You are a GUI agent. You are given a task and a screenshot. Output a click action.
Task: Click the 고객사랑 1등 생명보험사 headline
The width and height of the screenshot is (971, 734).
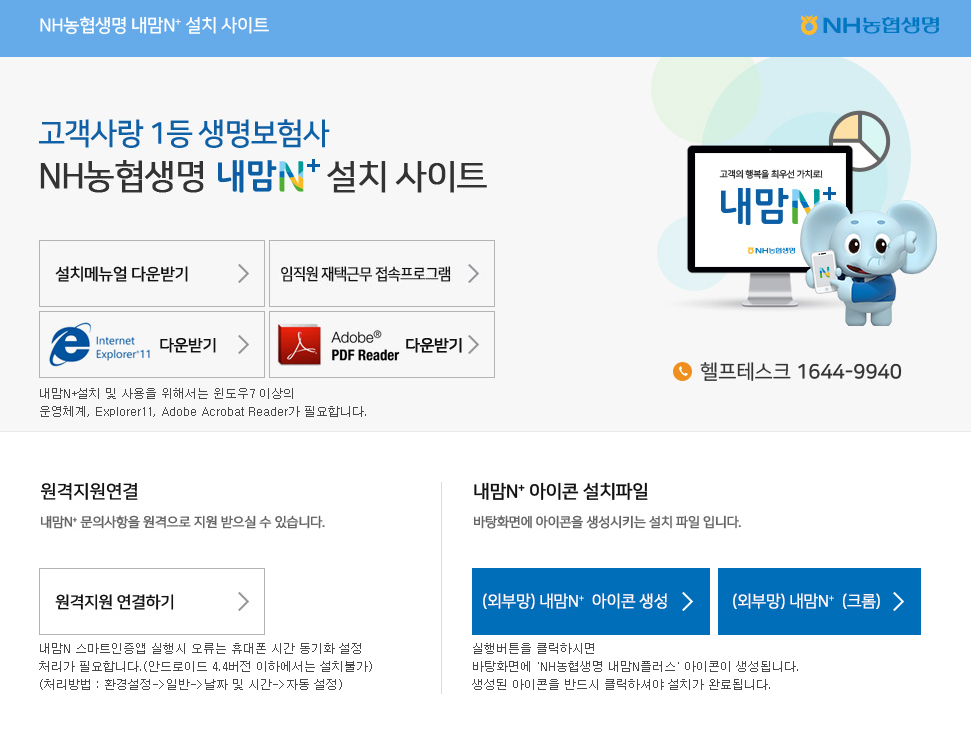[184, 133]
